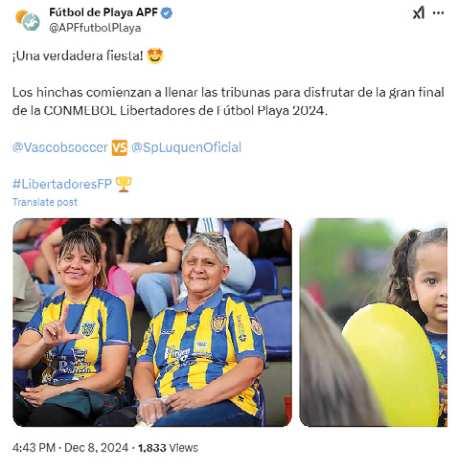The height and width of the screenshot is (468, 458).
Task: Click the blue verified badge icon
Action: point(167,13)
